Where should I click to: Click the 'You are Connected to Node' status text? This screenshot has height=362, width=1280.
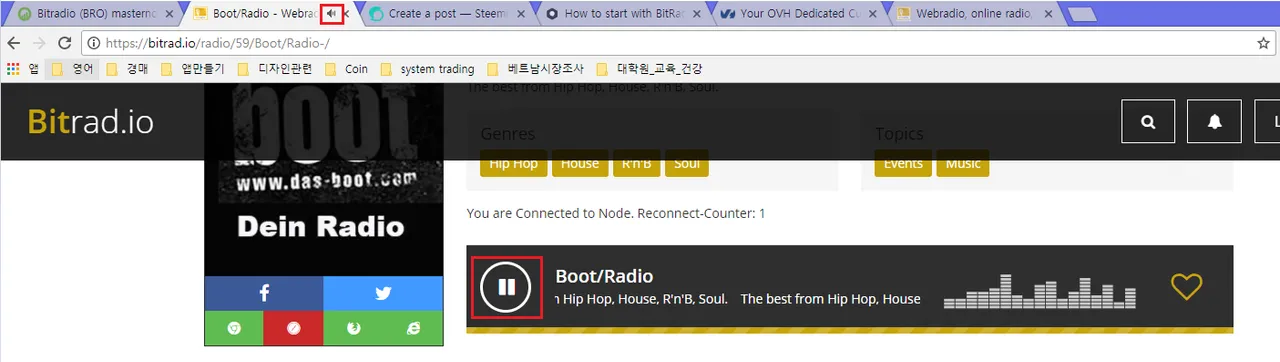click(x=616, y=213)
